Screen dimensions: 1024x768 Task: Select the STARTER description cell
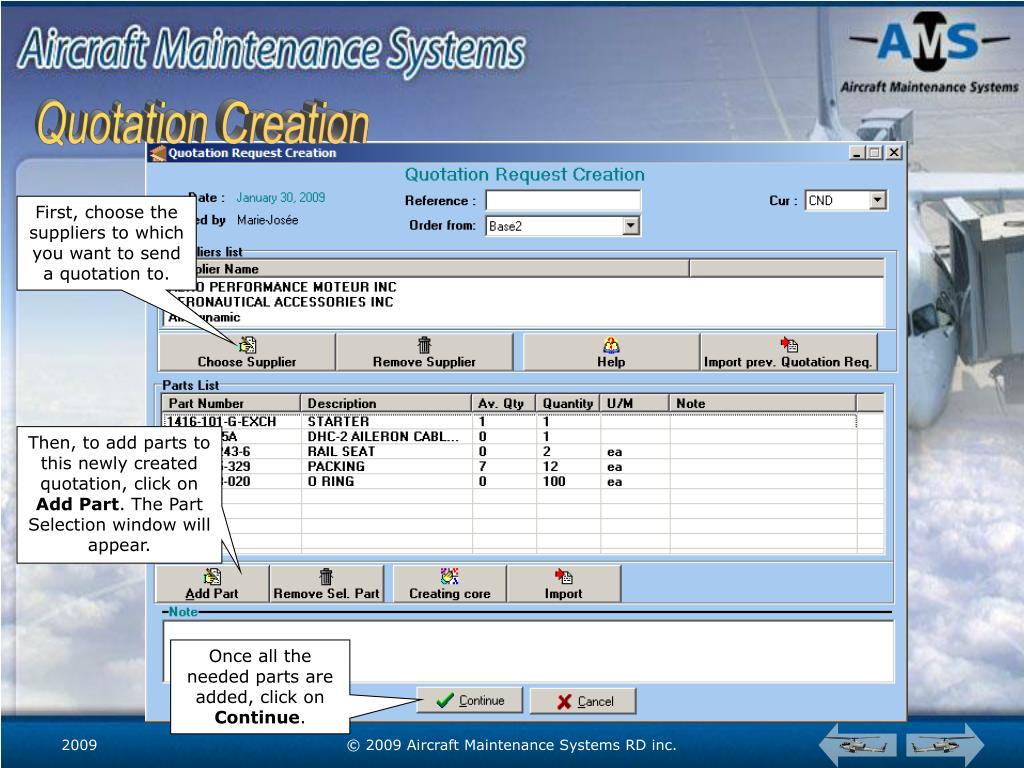[386, 421]
